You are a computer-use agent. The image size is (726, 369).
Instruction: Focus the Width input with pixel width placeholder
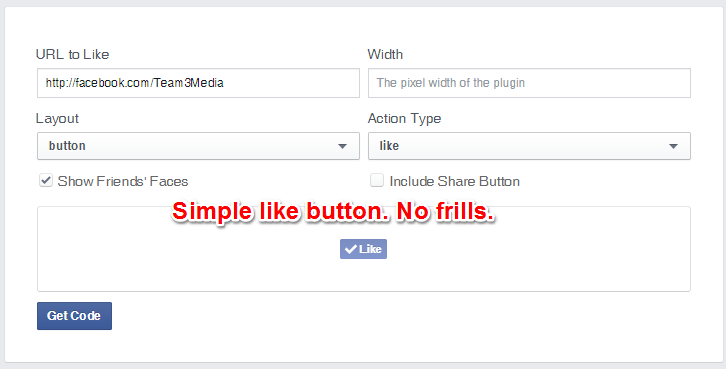[x=529, y=83]
